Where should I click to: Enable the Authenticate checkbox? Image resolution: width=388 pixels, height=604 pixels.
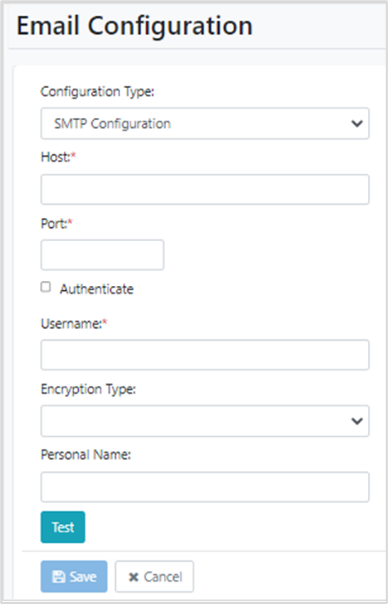tap(46, 287)
